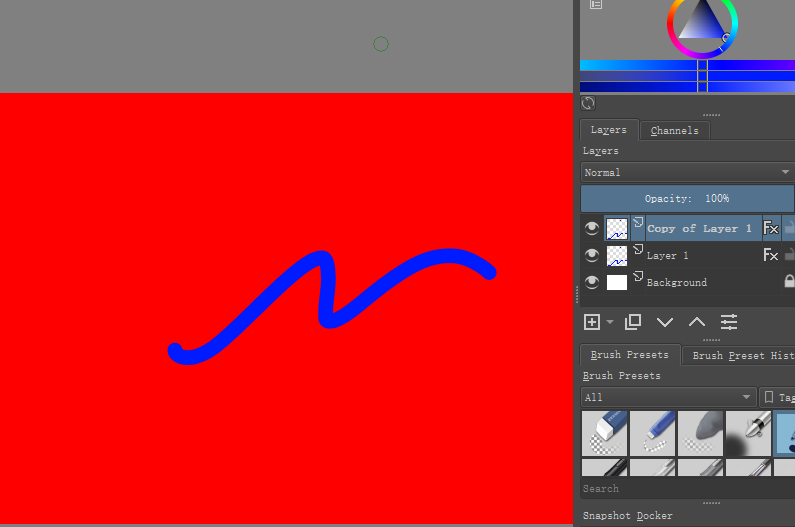Image resolution: width=795 pixels, height=527 pixels.
Task: Click the Tag button beside the All dropdown
Action: (777, 397)
